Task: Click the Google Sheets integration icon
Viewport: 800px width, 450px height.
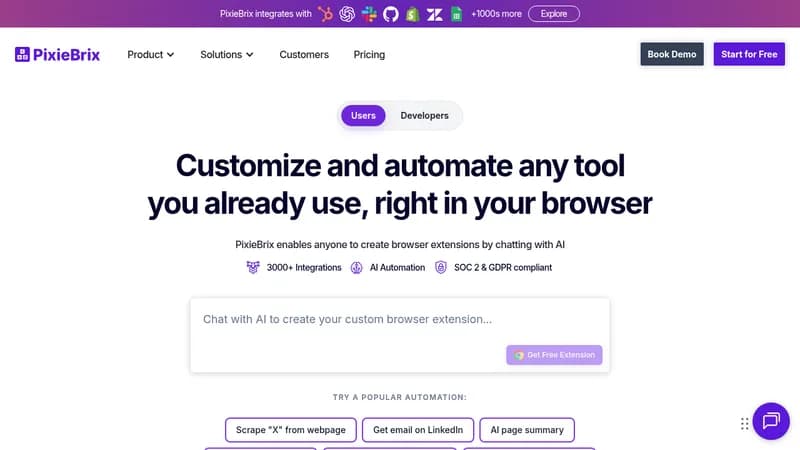Action: pos(457,14)
